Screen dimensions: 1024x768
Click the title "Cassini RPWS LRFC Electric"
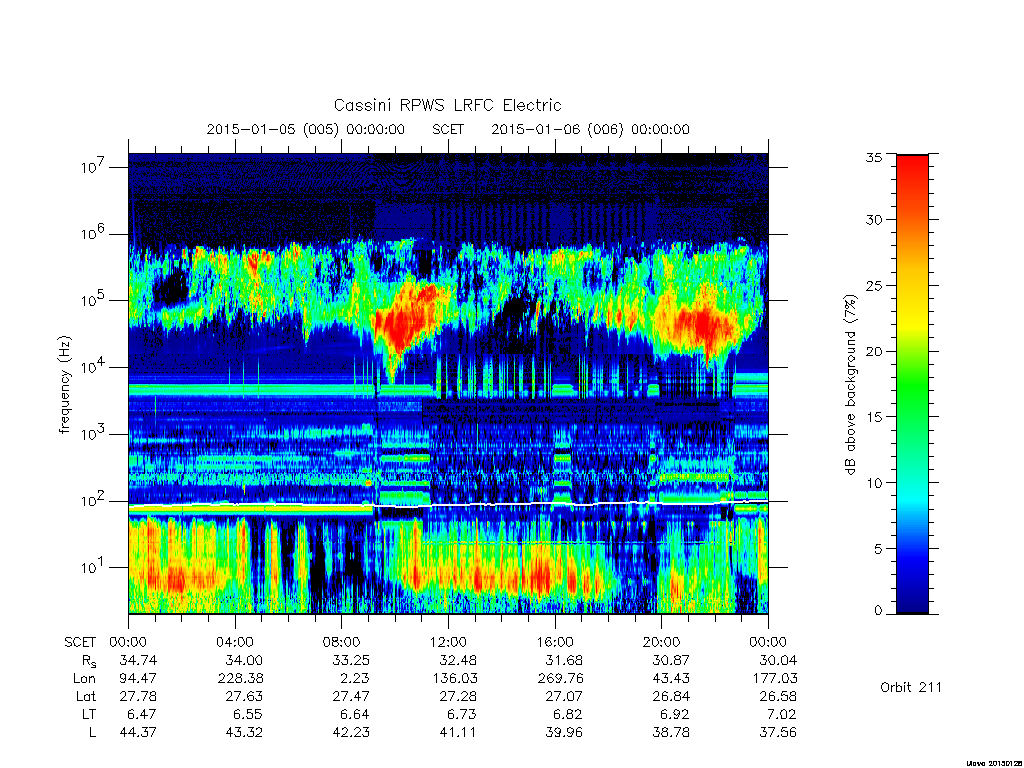click(x=447, y=105)
